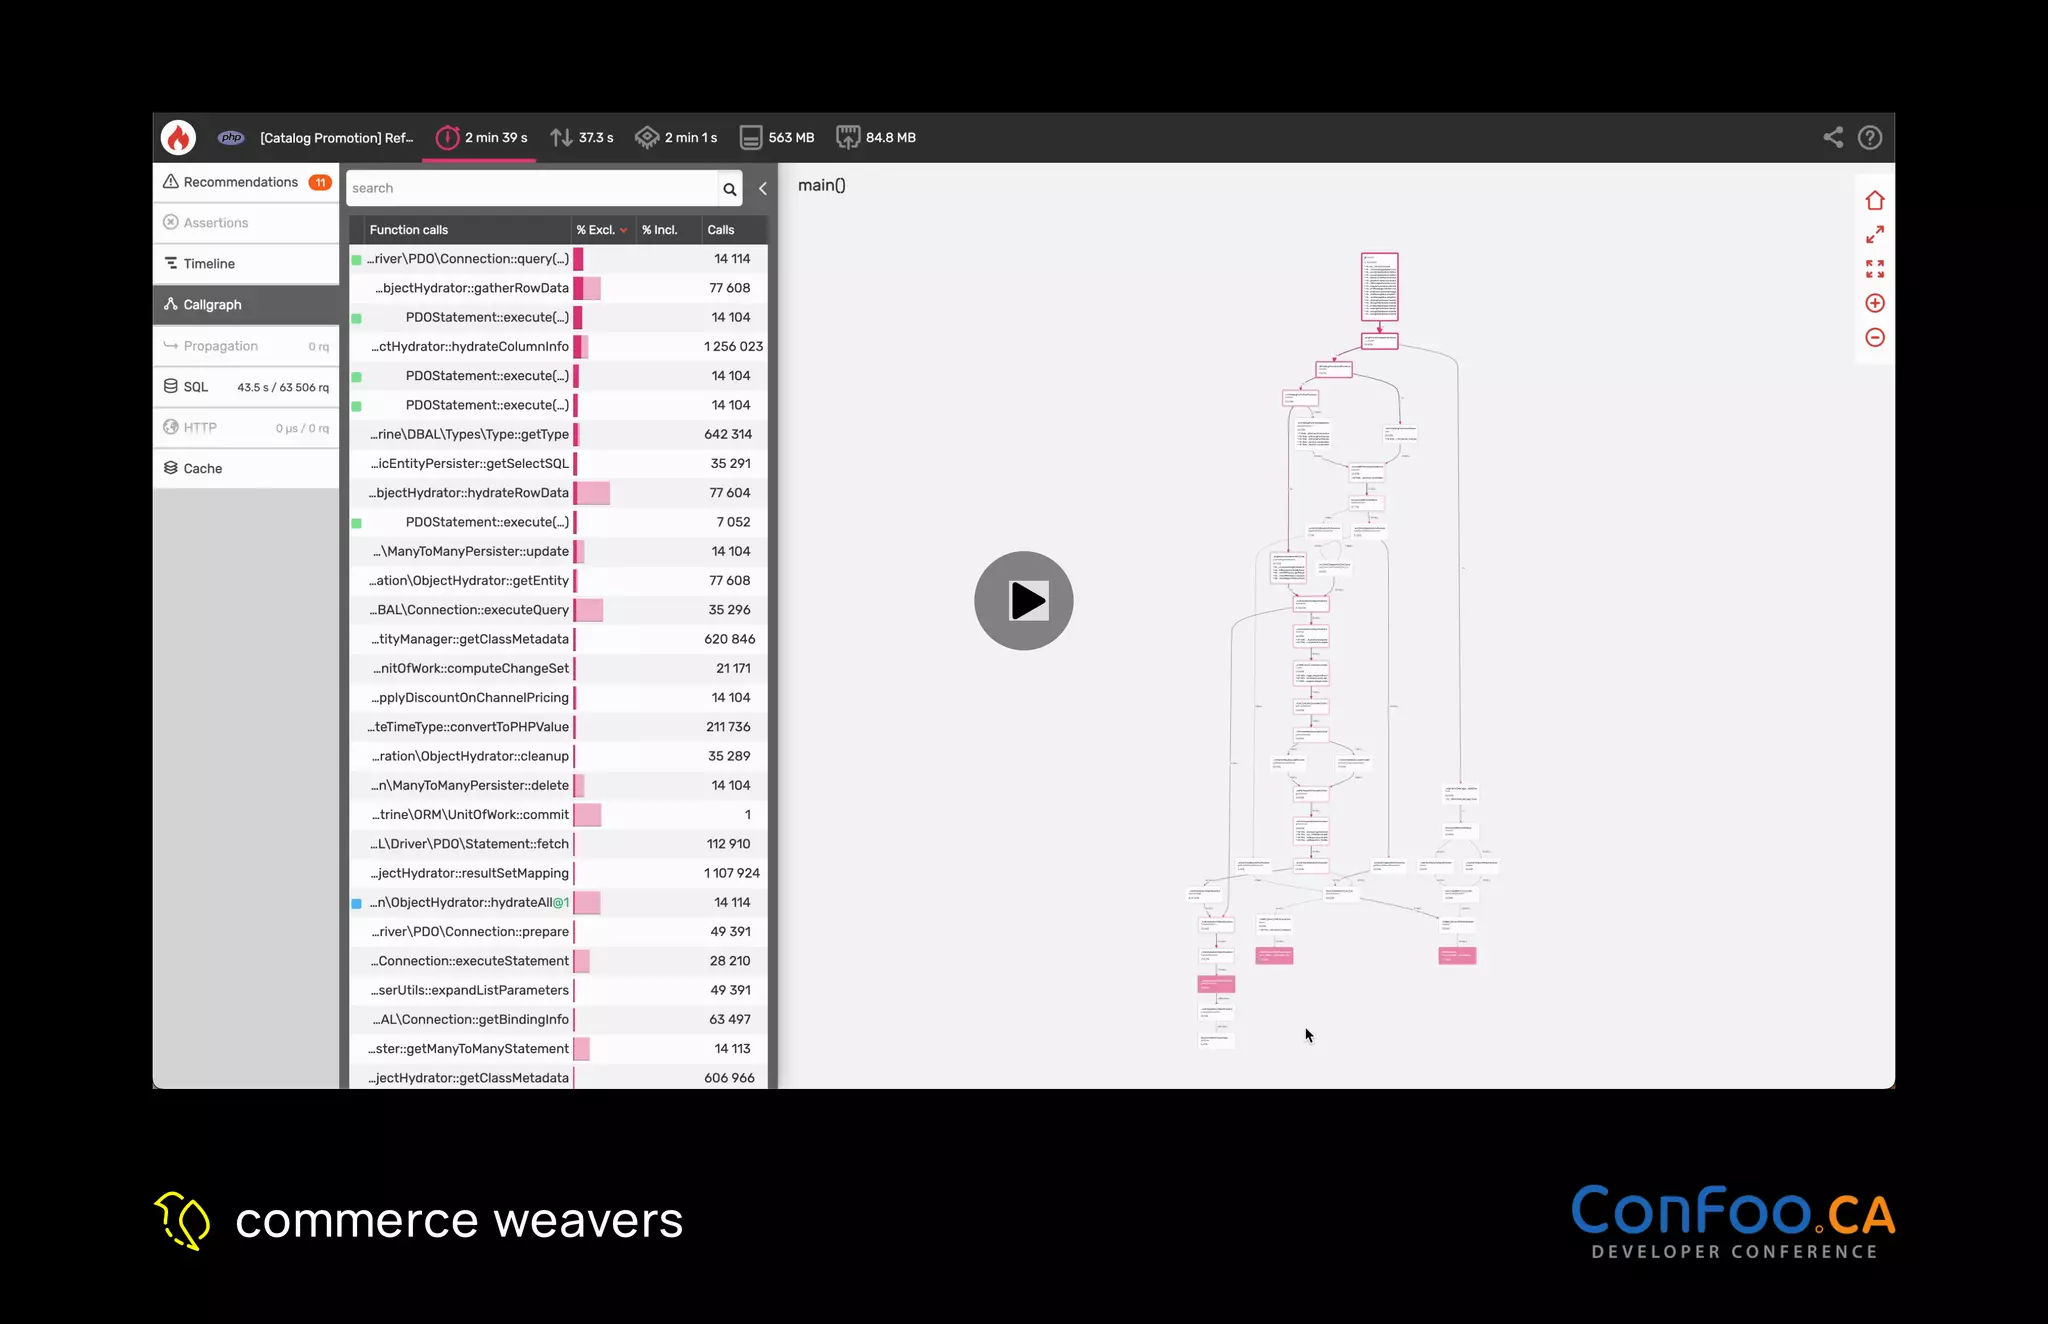Collapse the function list panel chevron

pos(763,188)
